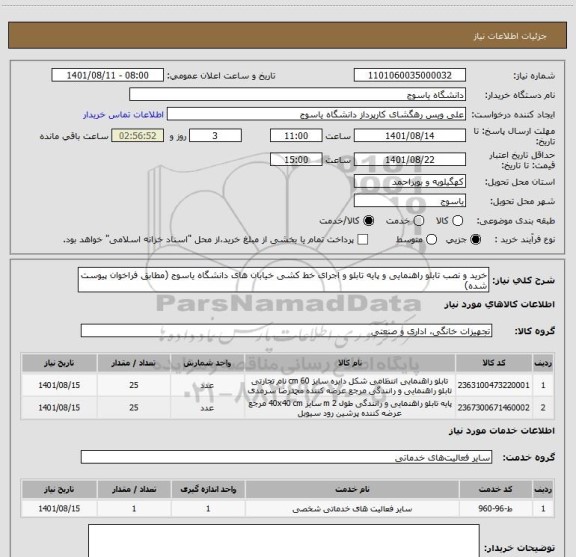Screen dimensions: 576x557
Task: Click the goods code 2363100473220001
Action: 493,385
